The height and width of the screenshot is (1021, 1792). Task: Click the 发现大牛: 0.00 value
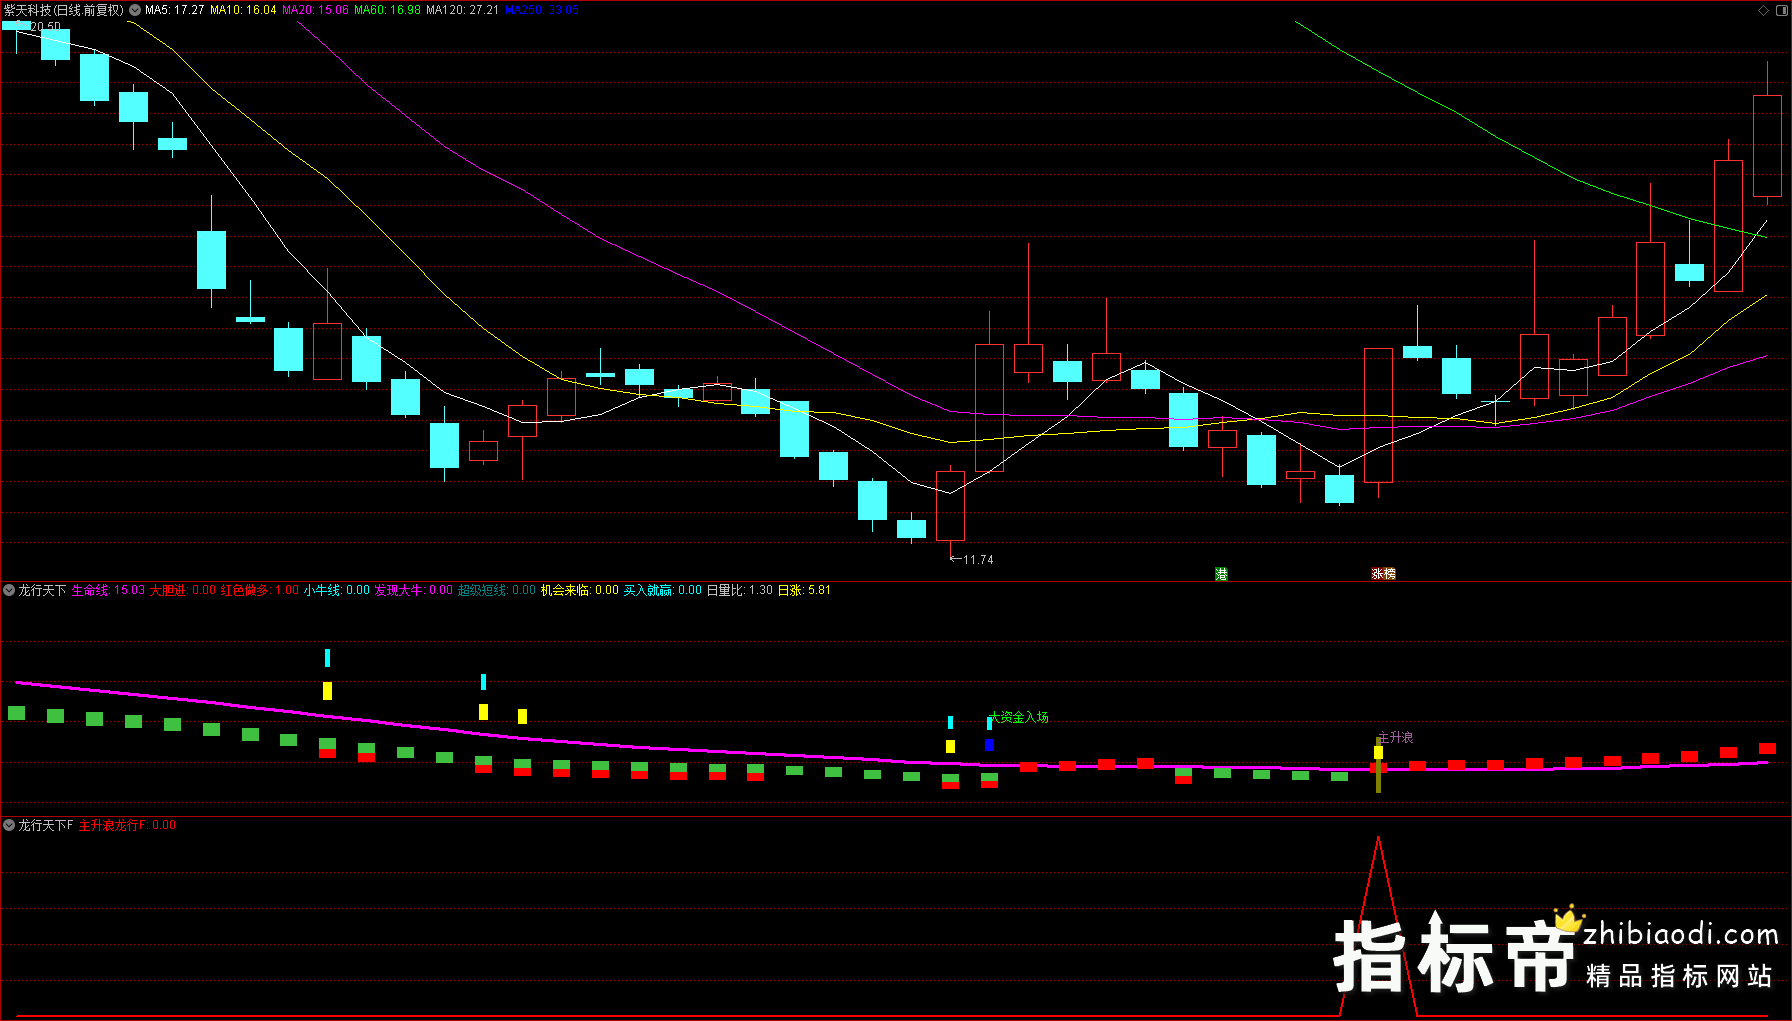coord(414,590)
